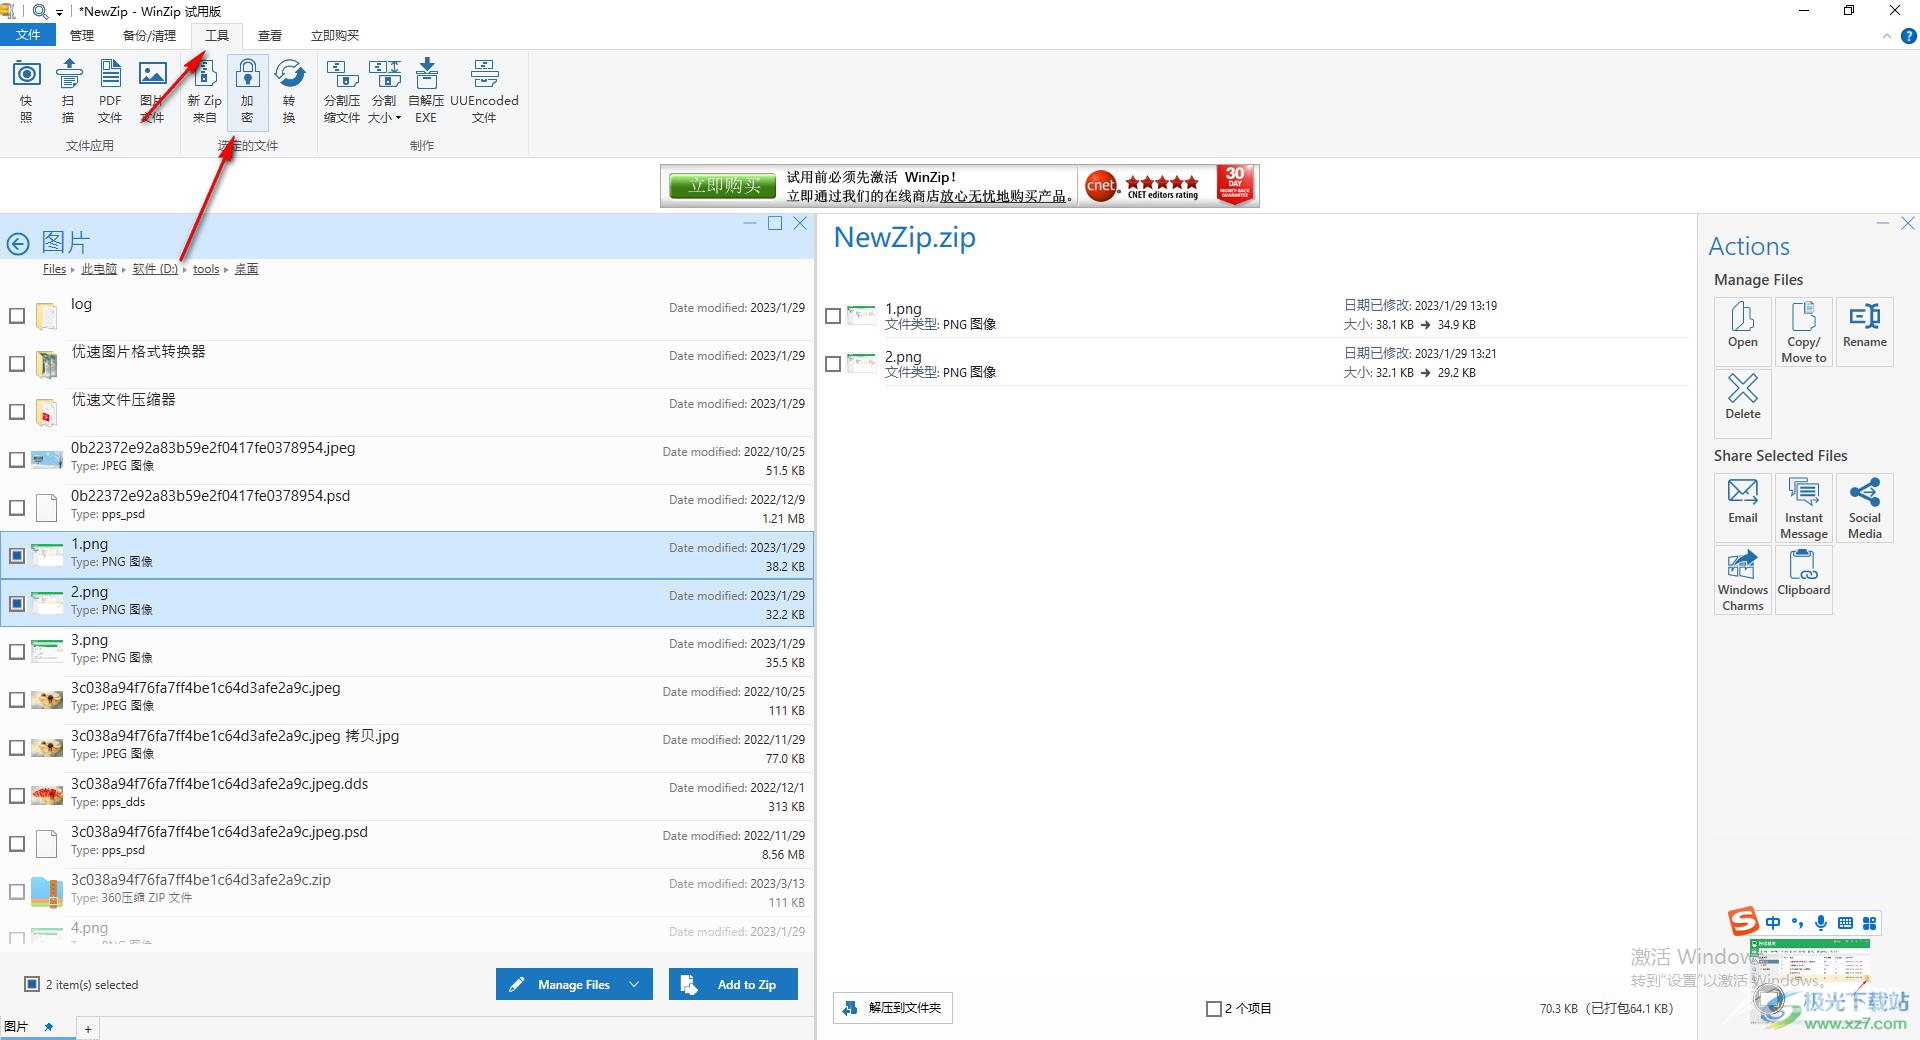
Task: Toggle the 2 个项目 select-all checkbox
Action: 1213,1008
